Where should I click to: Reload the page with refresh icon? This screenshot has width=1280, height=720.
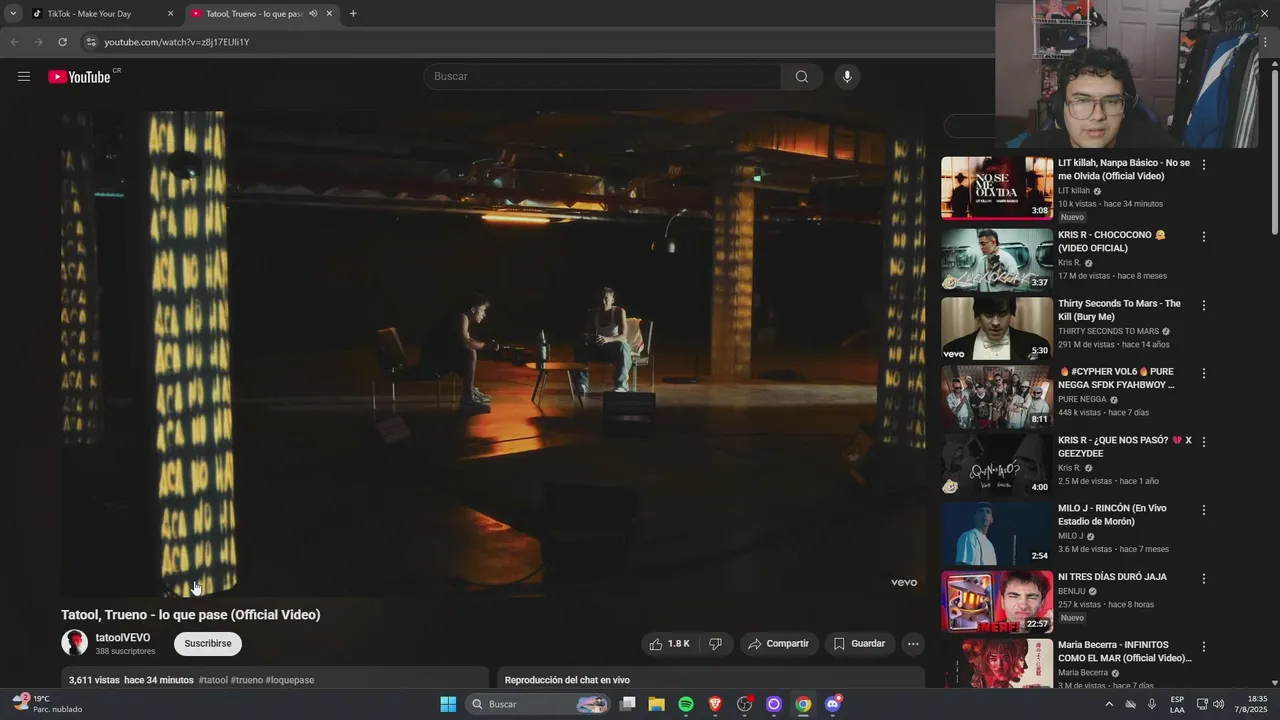click(x=62, y=42)
